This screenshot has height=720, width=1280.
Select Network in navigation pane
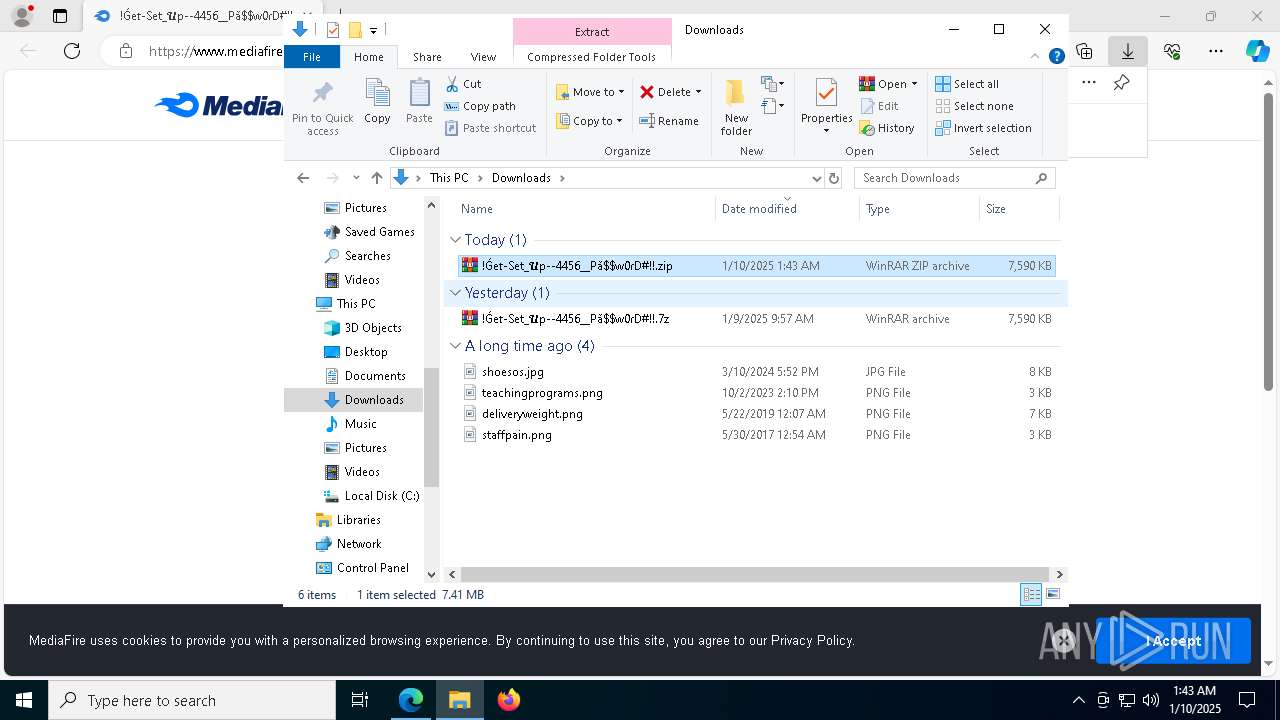pos(358,544)
